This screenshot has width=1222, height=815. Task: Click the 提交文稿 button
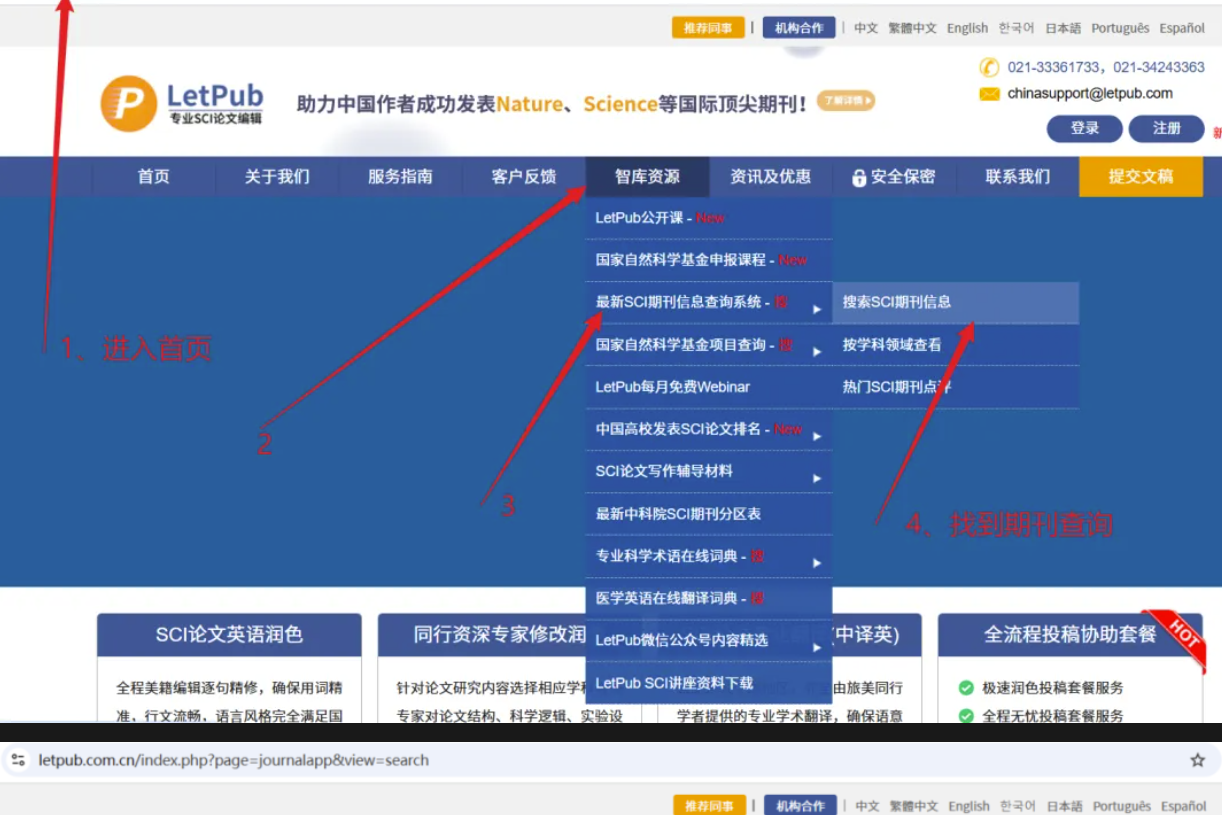1141,177
